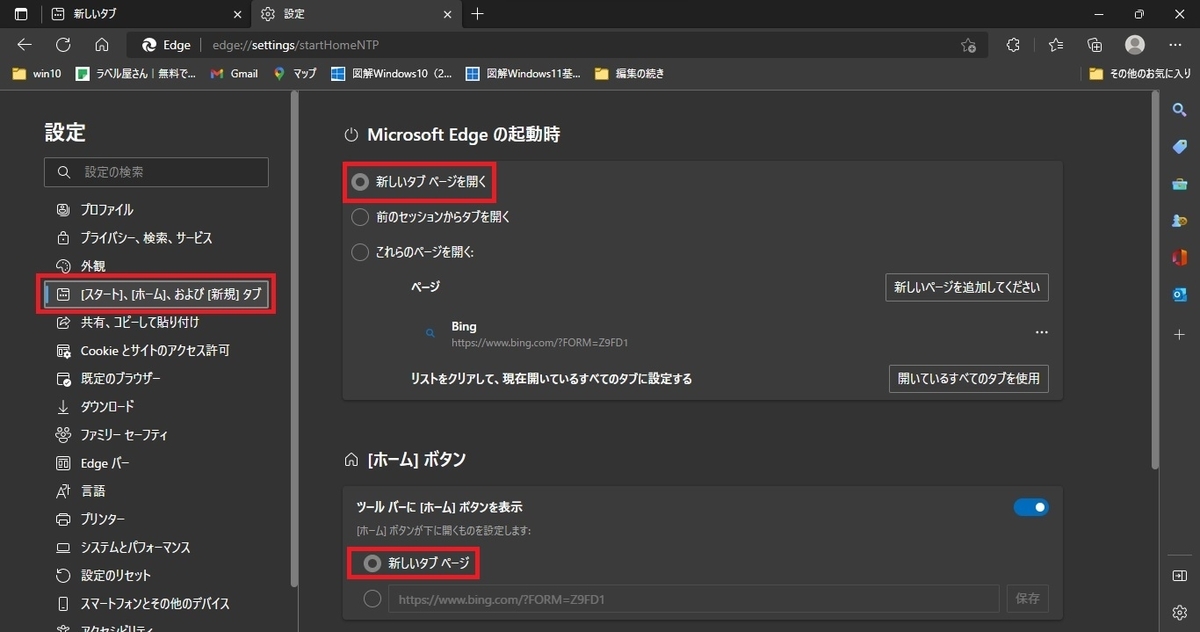
Task: Open the sidebar Outlook icon
Action: pyautogui.click(x=1179, y=295)
